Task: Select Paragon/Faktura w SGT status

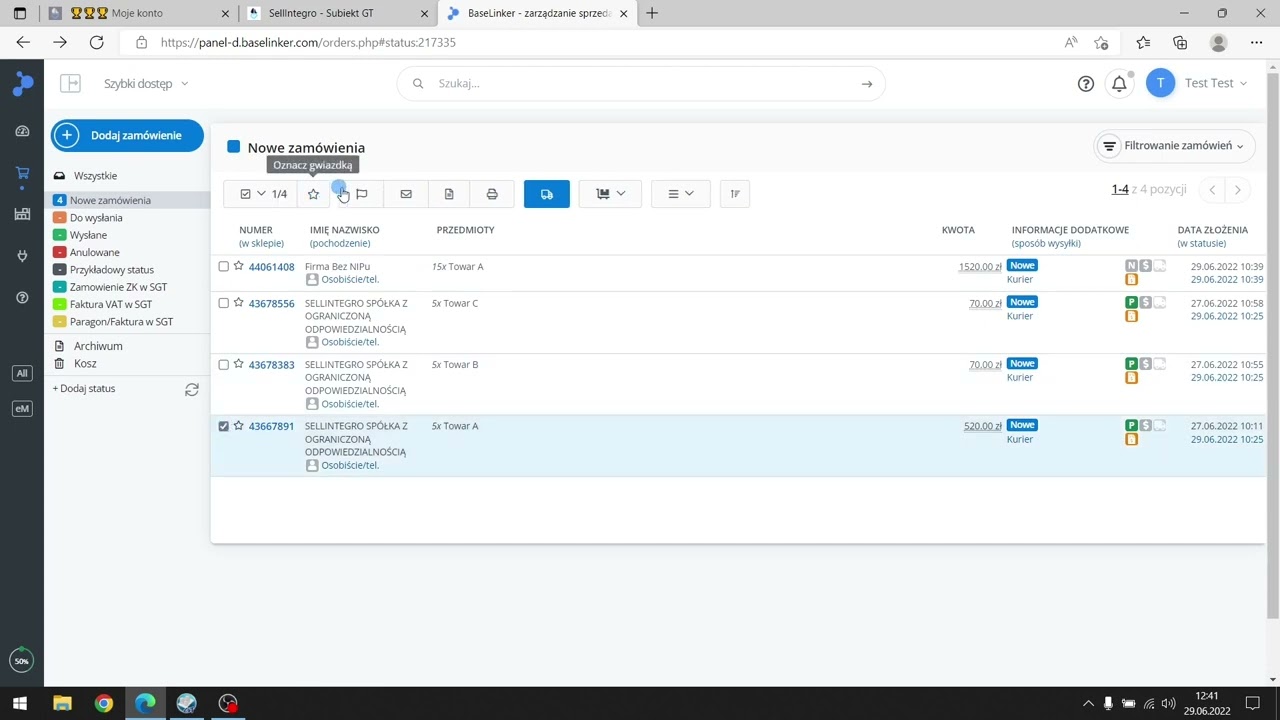Action: [x=121, y=322]
